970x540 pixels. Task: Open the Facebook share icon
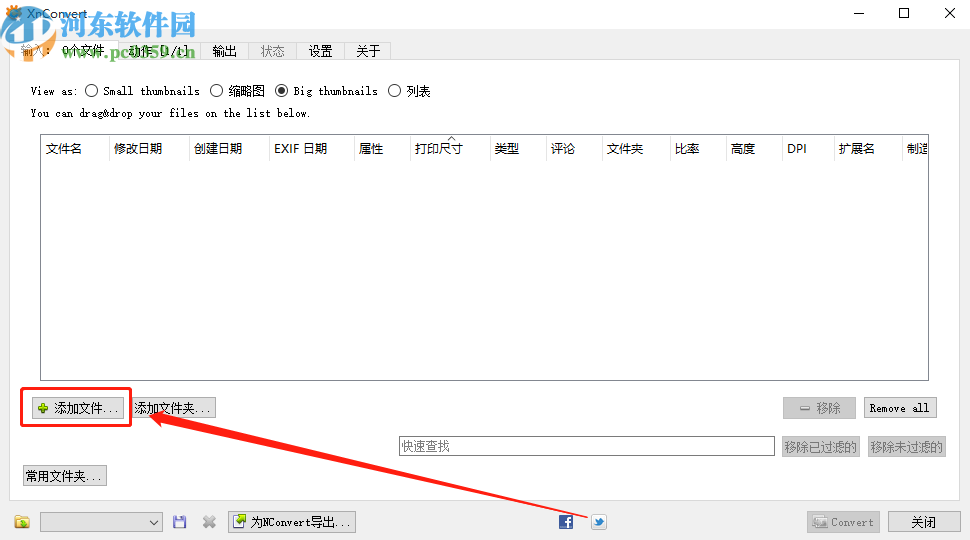566,522
